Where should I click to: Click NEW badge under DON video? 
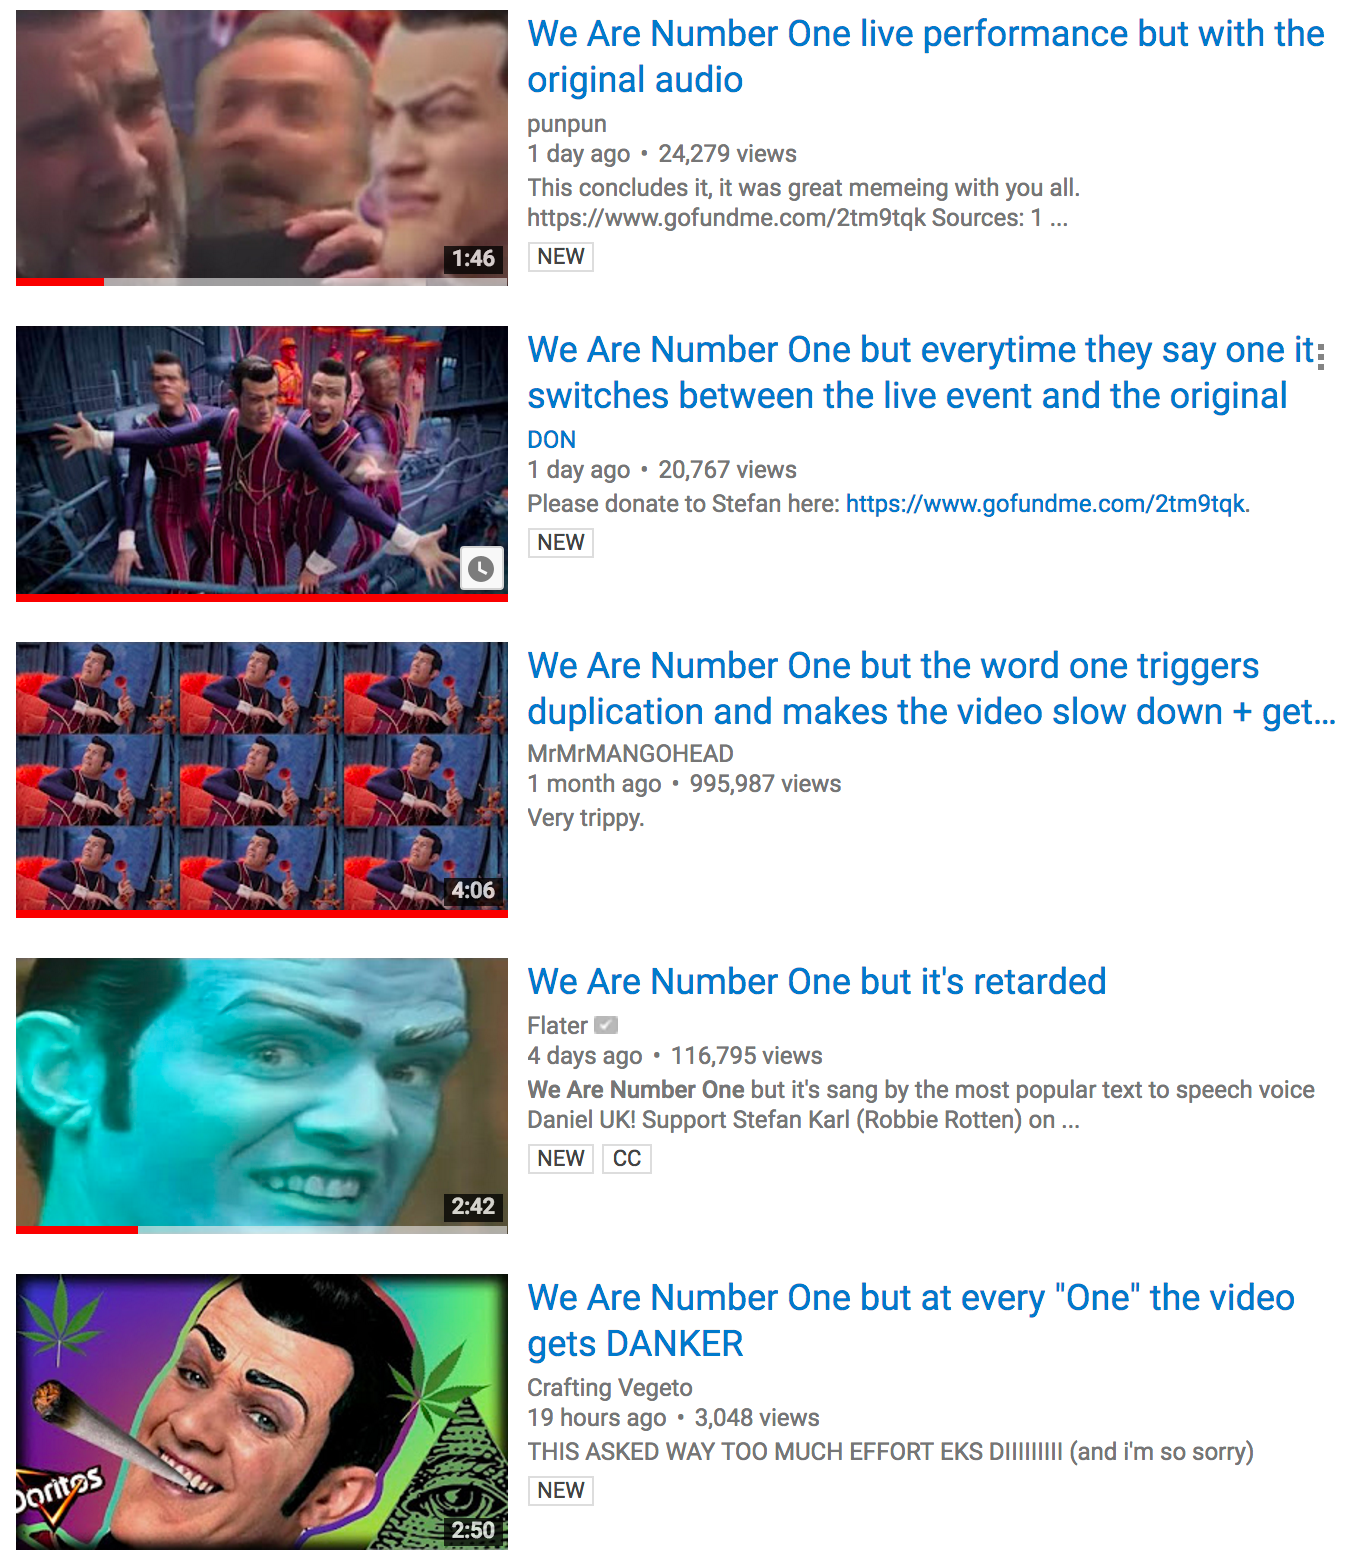(561, 542)
